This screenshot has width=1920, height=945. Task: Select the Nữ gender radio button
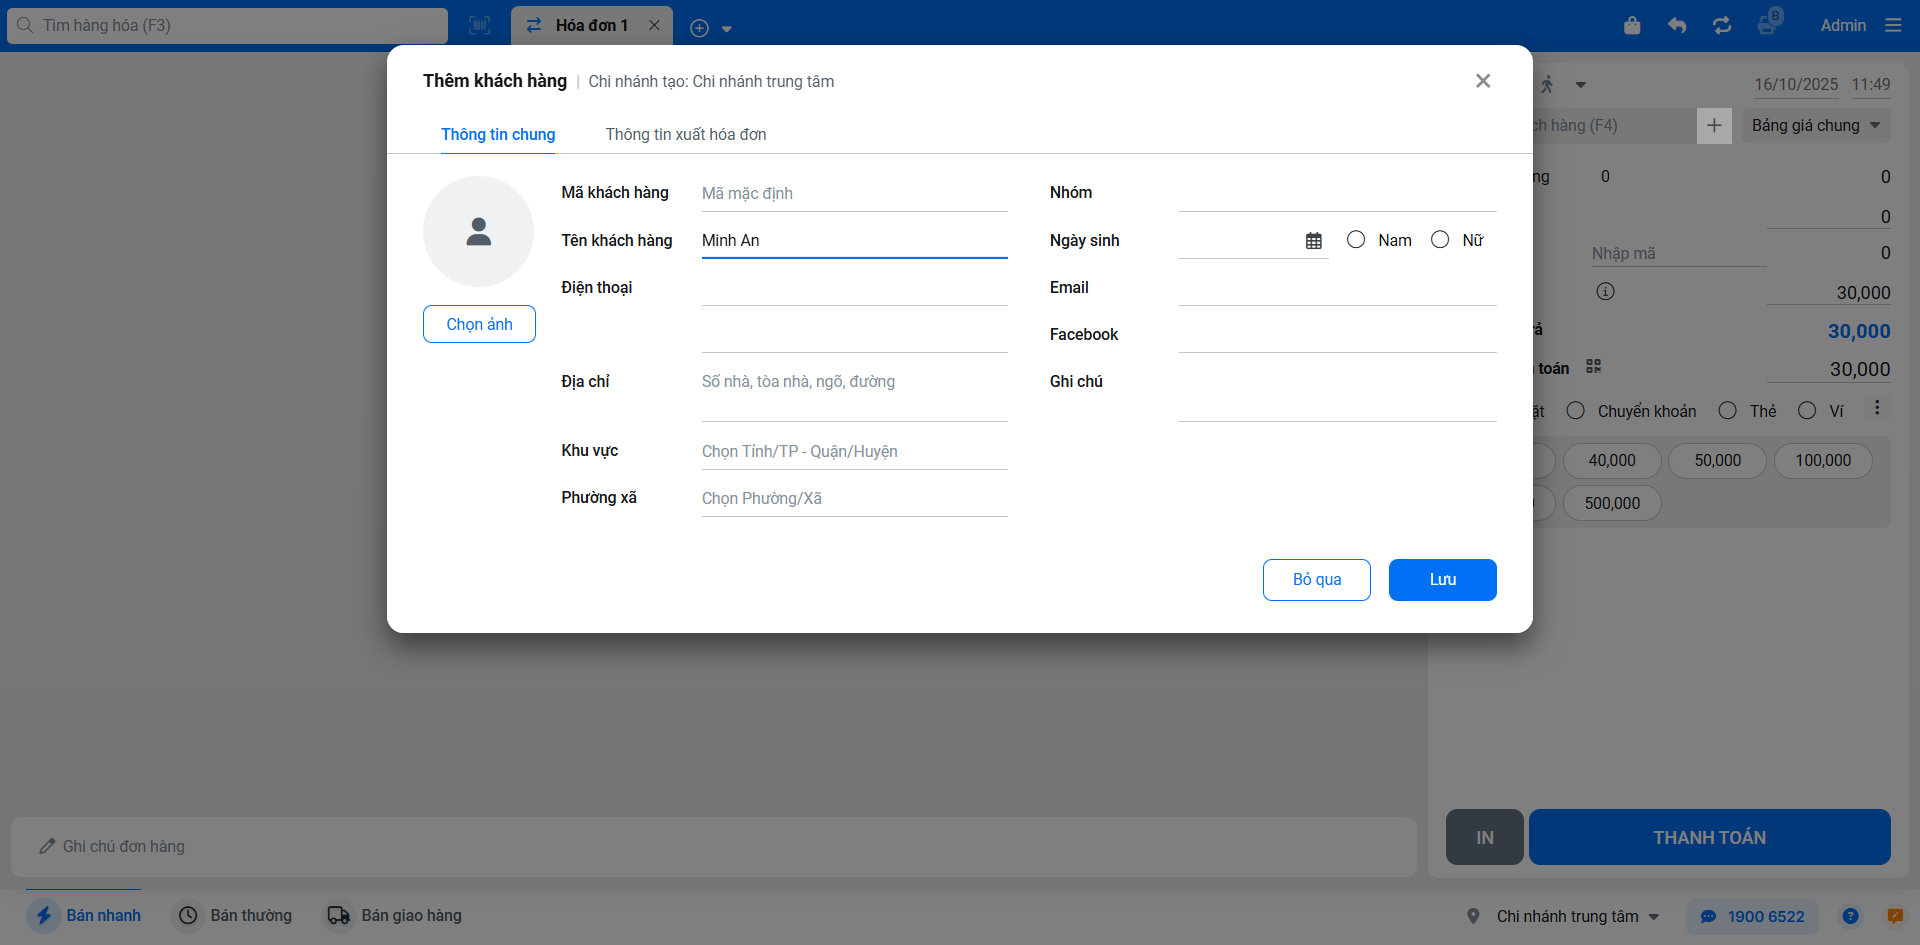click(1440, 240)
